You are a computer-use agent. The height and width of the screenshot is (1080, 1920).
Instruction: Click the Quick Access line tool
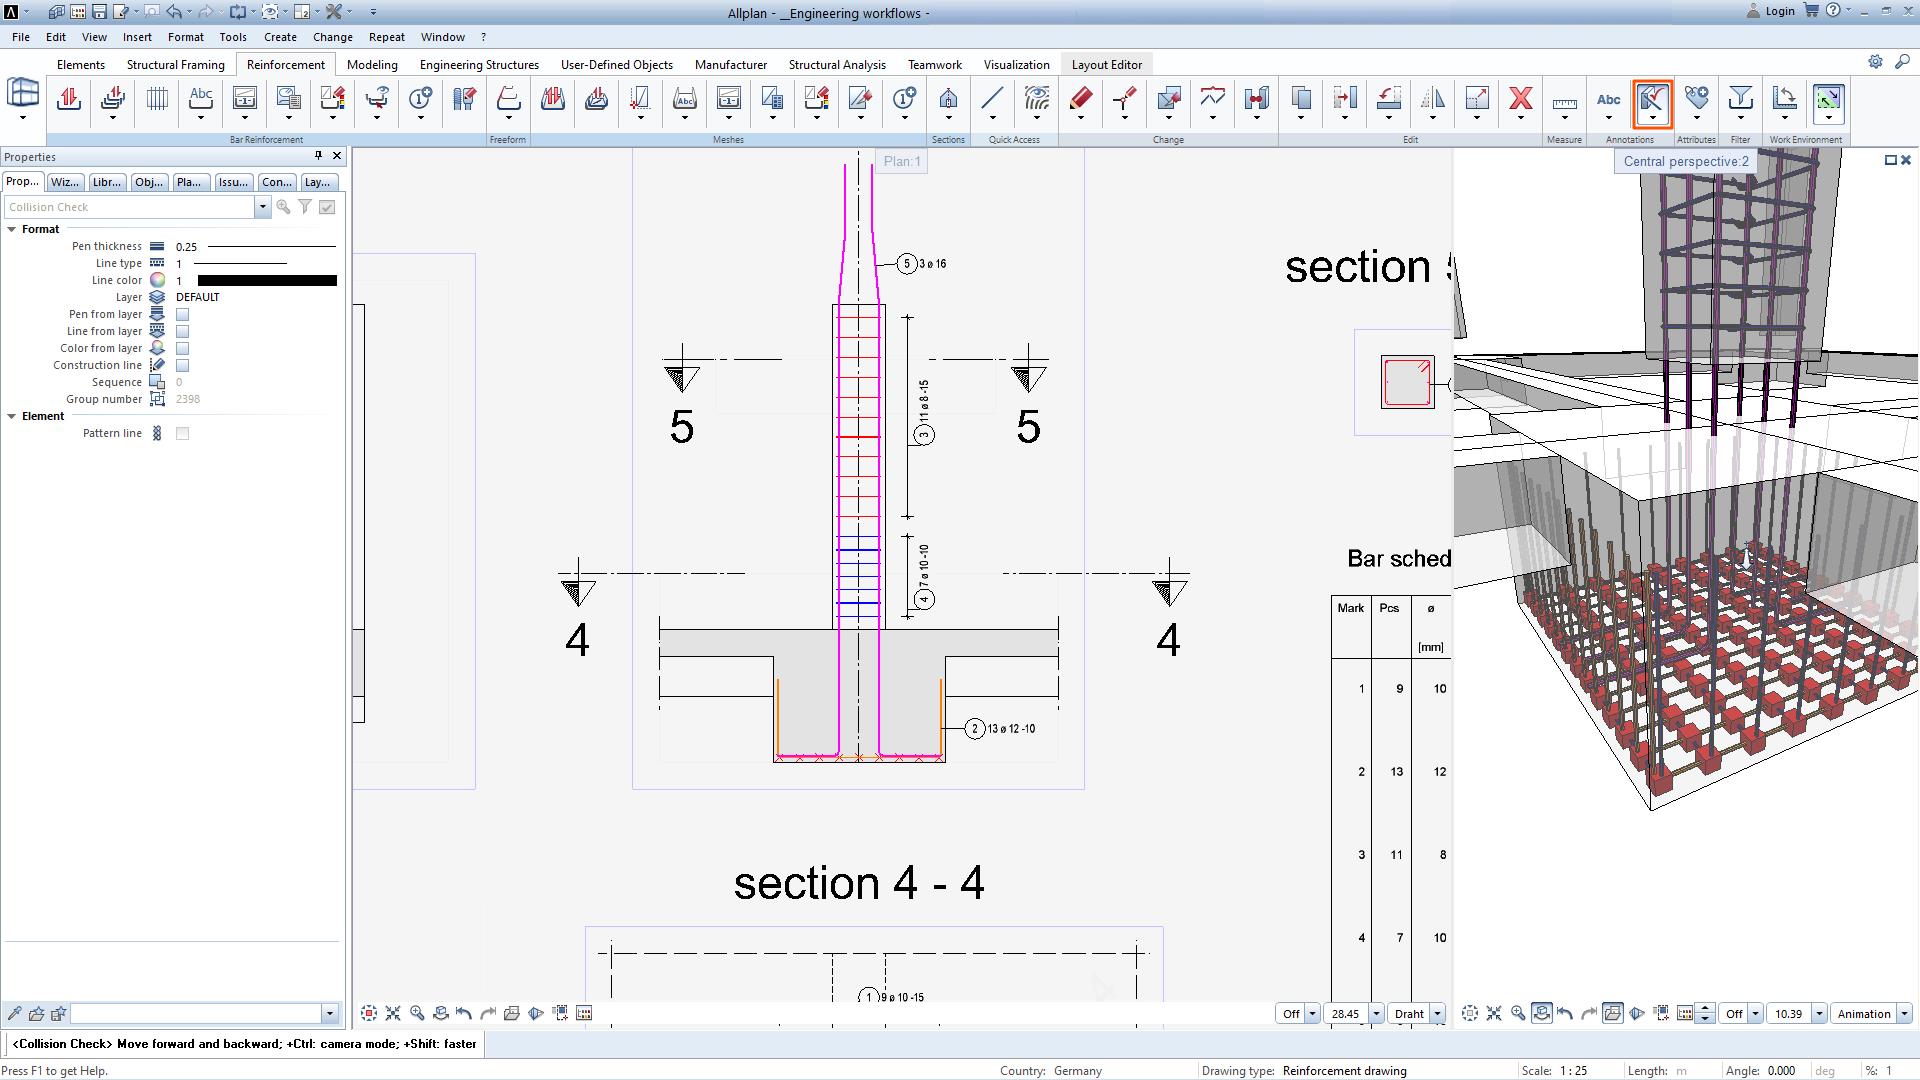pyautogui.click(x=992, y=99)
